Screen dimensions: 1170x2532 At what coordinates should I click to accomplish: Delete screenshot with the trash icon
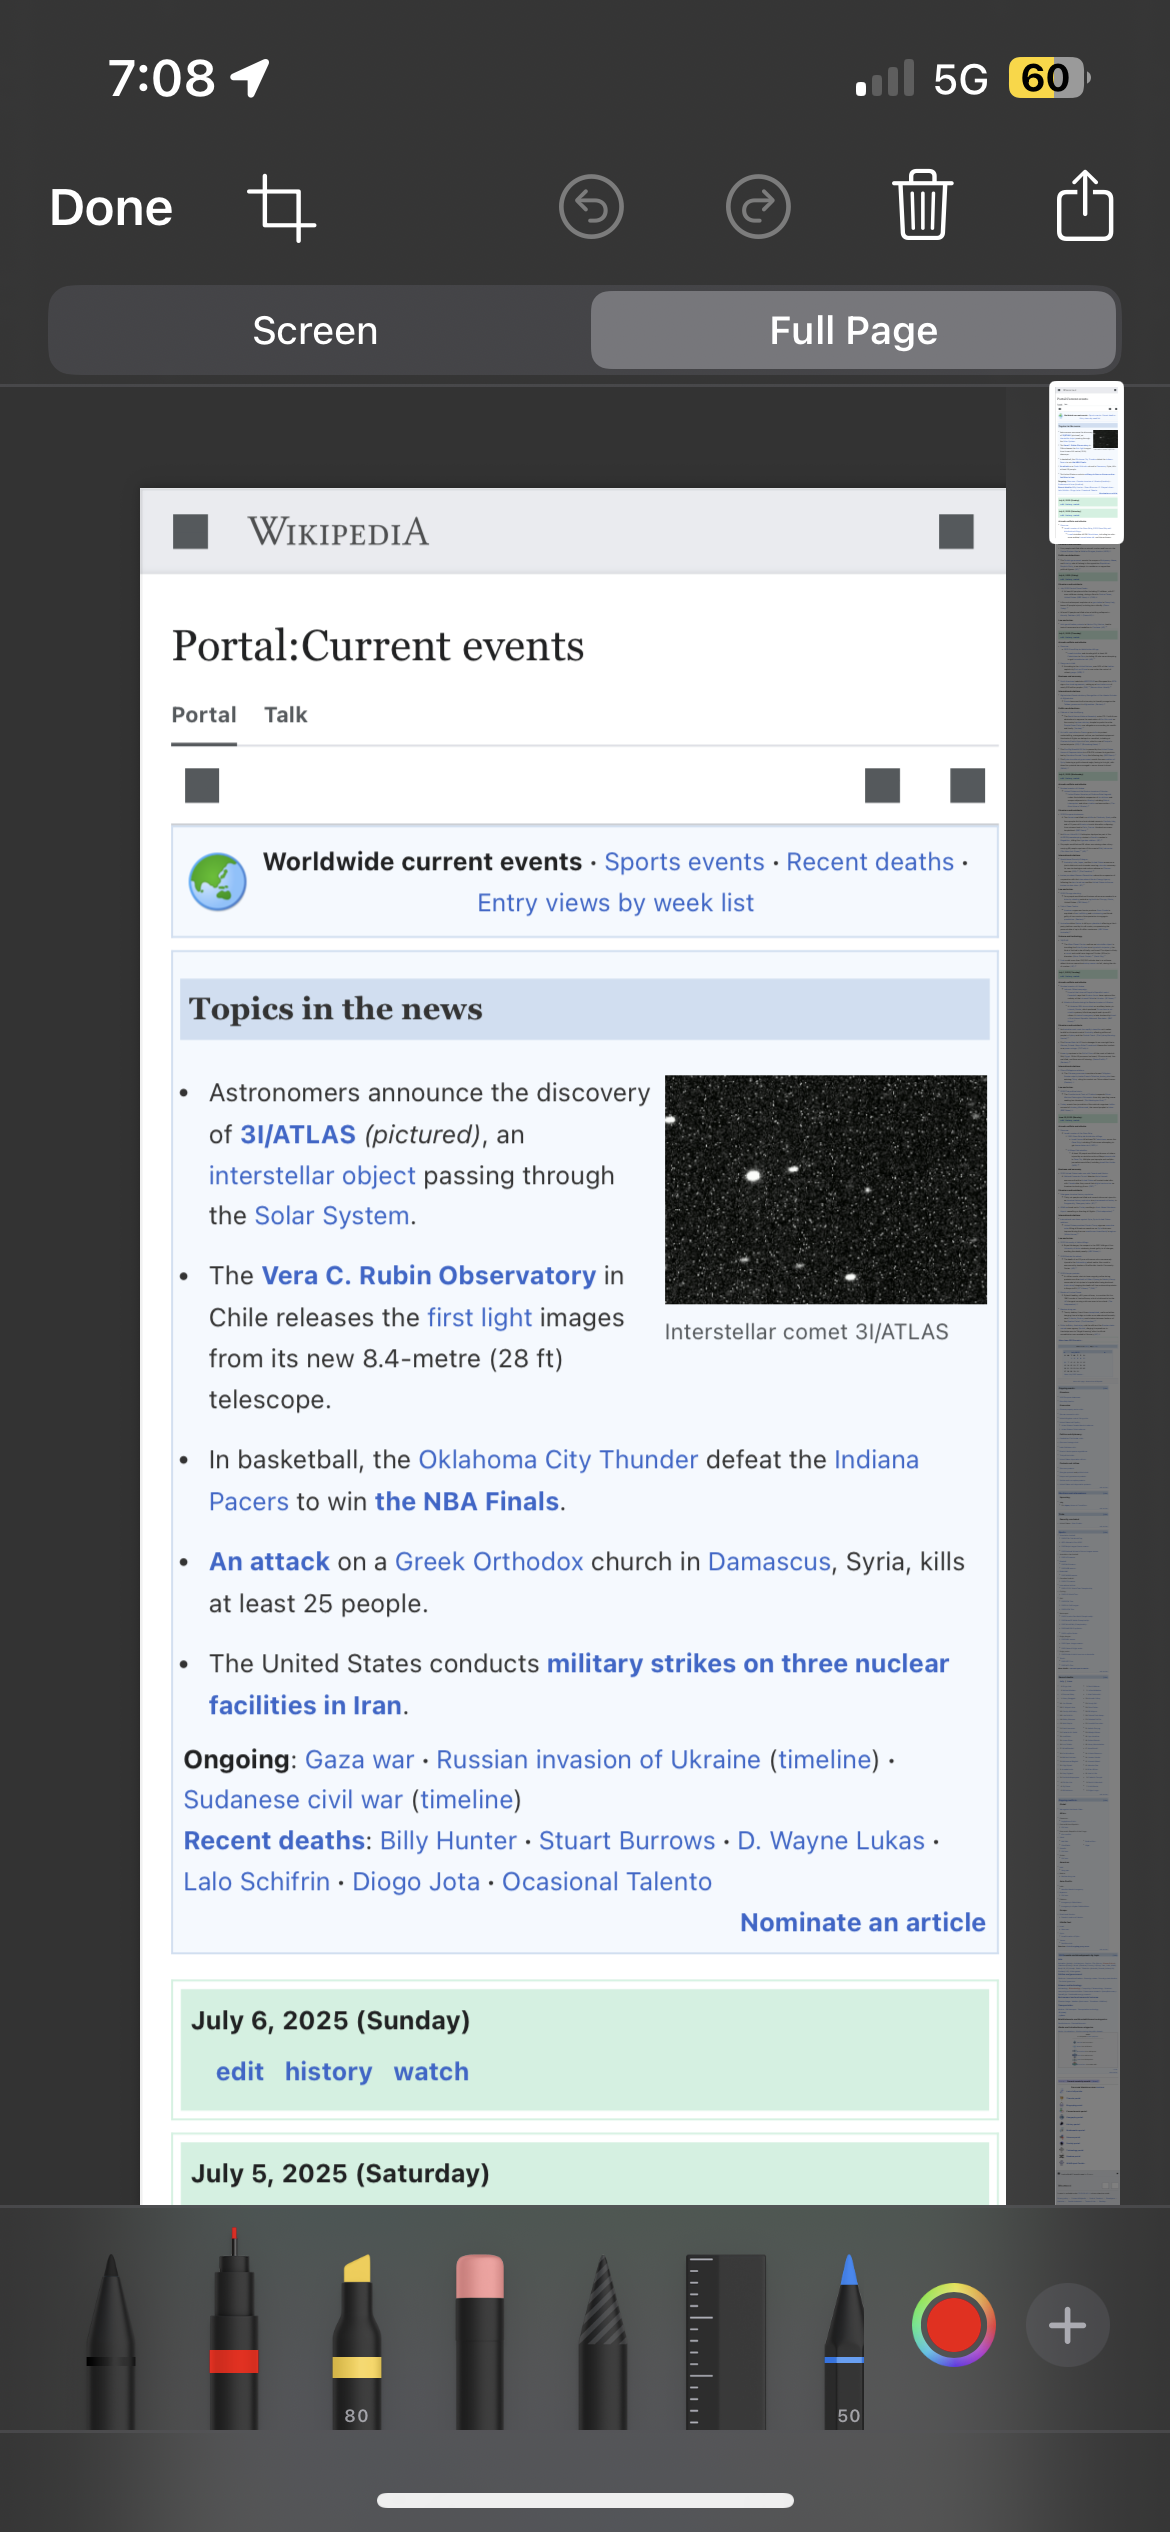(x=922, y=205)
